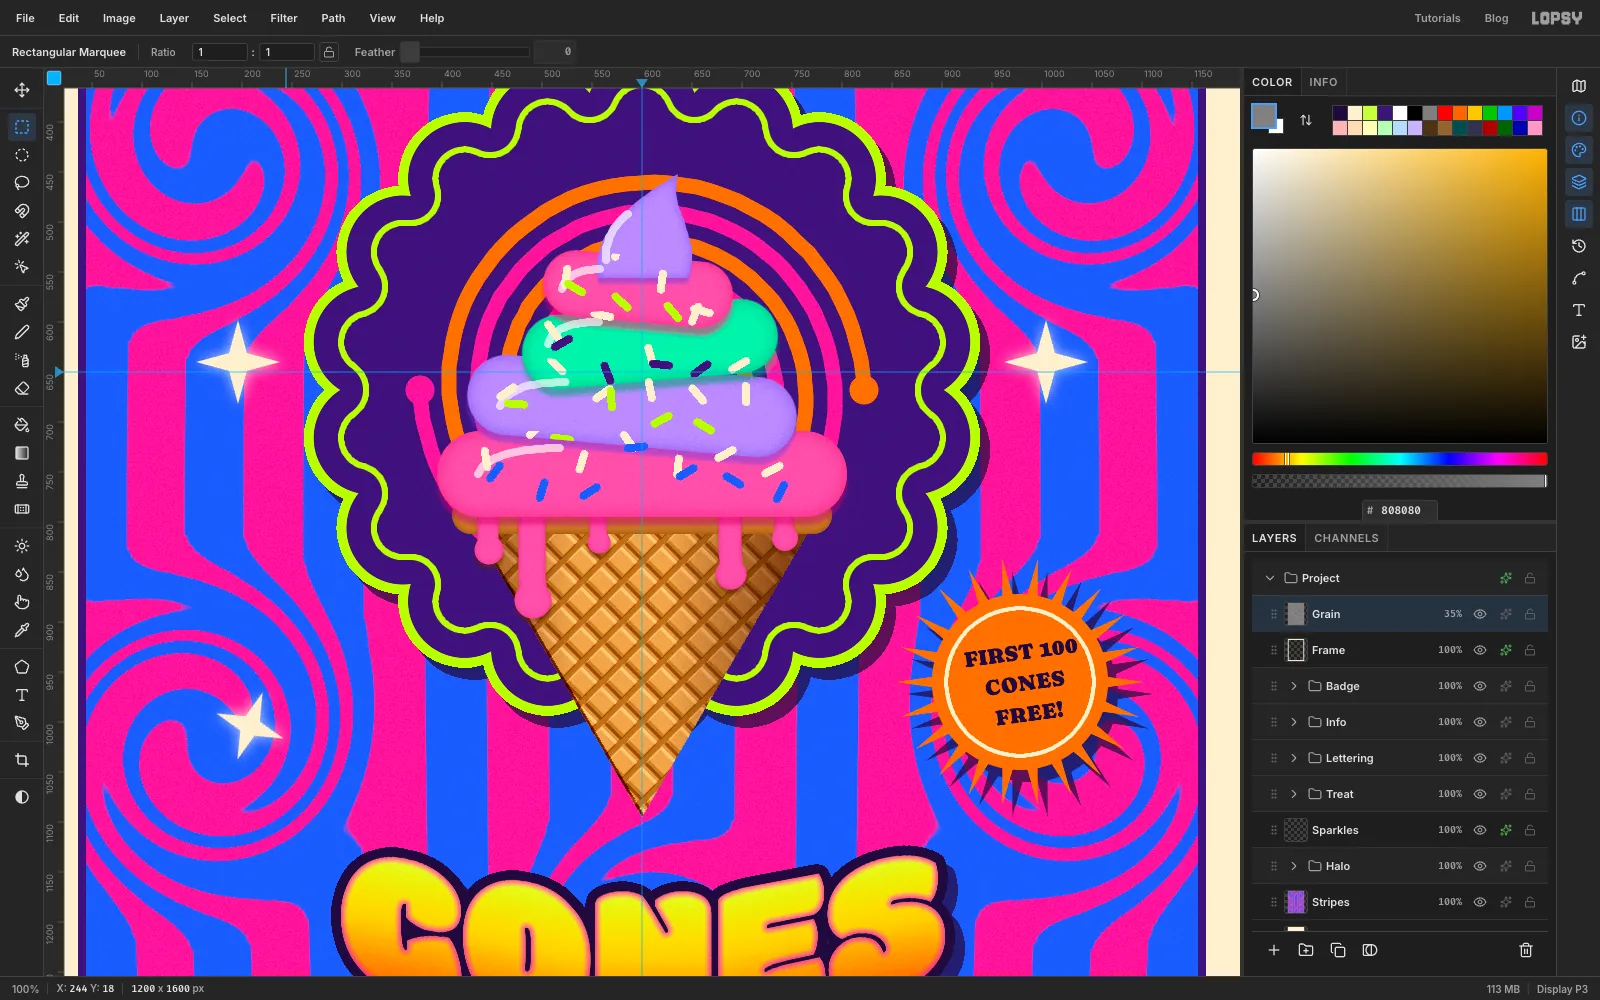
Task: Toggle the ratio lock in options bar
Action: tap(329, 52)
